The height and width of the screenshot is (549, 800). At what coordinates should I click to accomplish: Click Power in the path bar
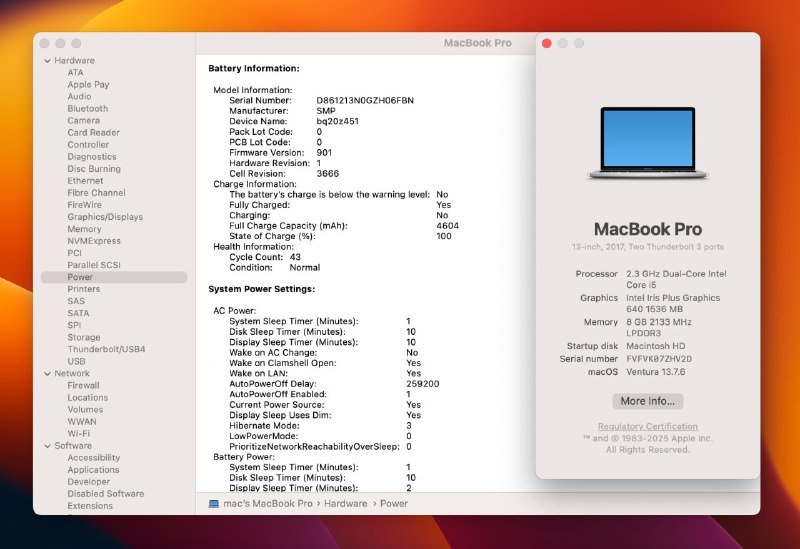click(x=394, y=504)
